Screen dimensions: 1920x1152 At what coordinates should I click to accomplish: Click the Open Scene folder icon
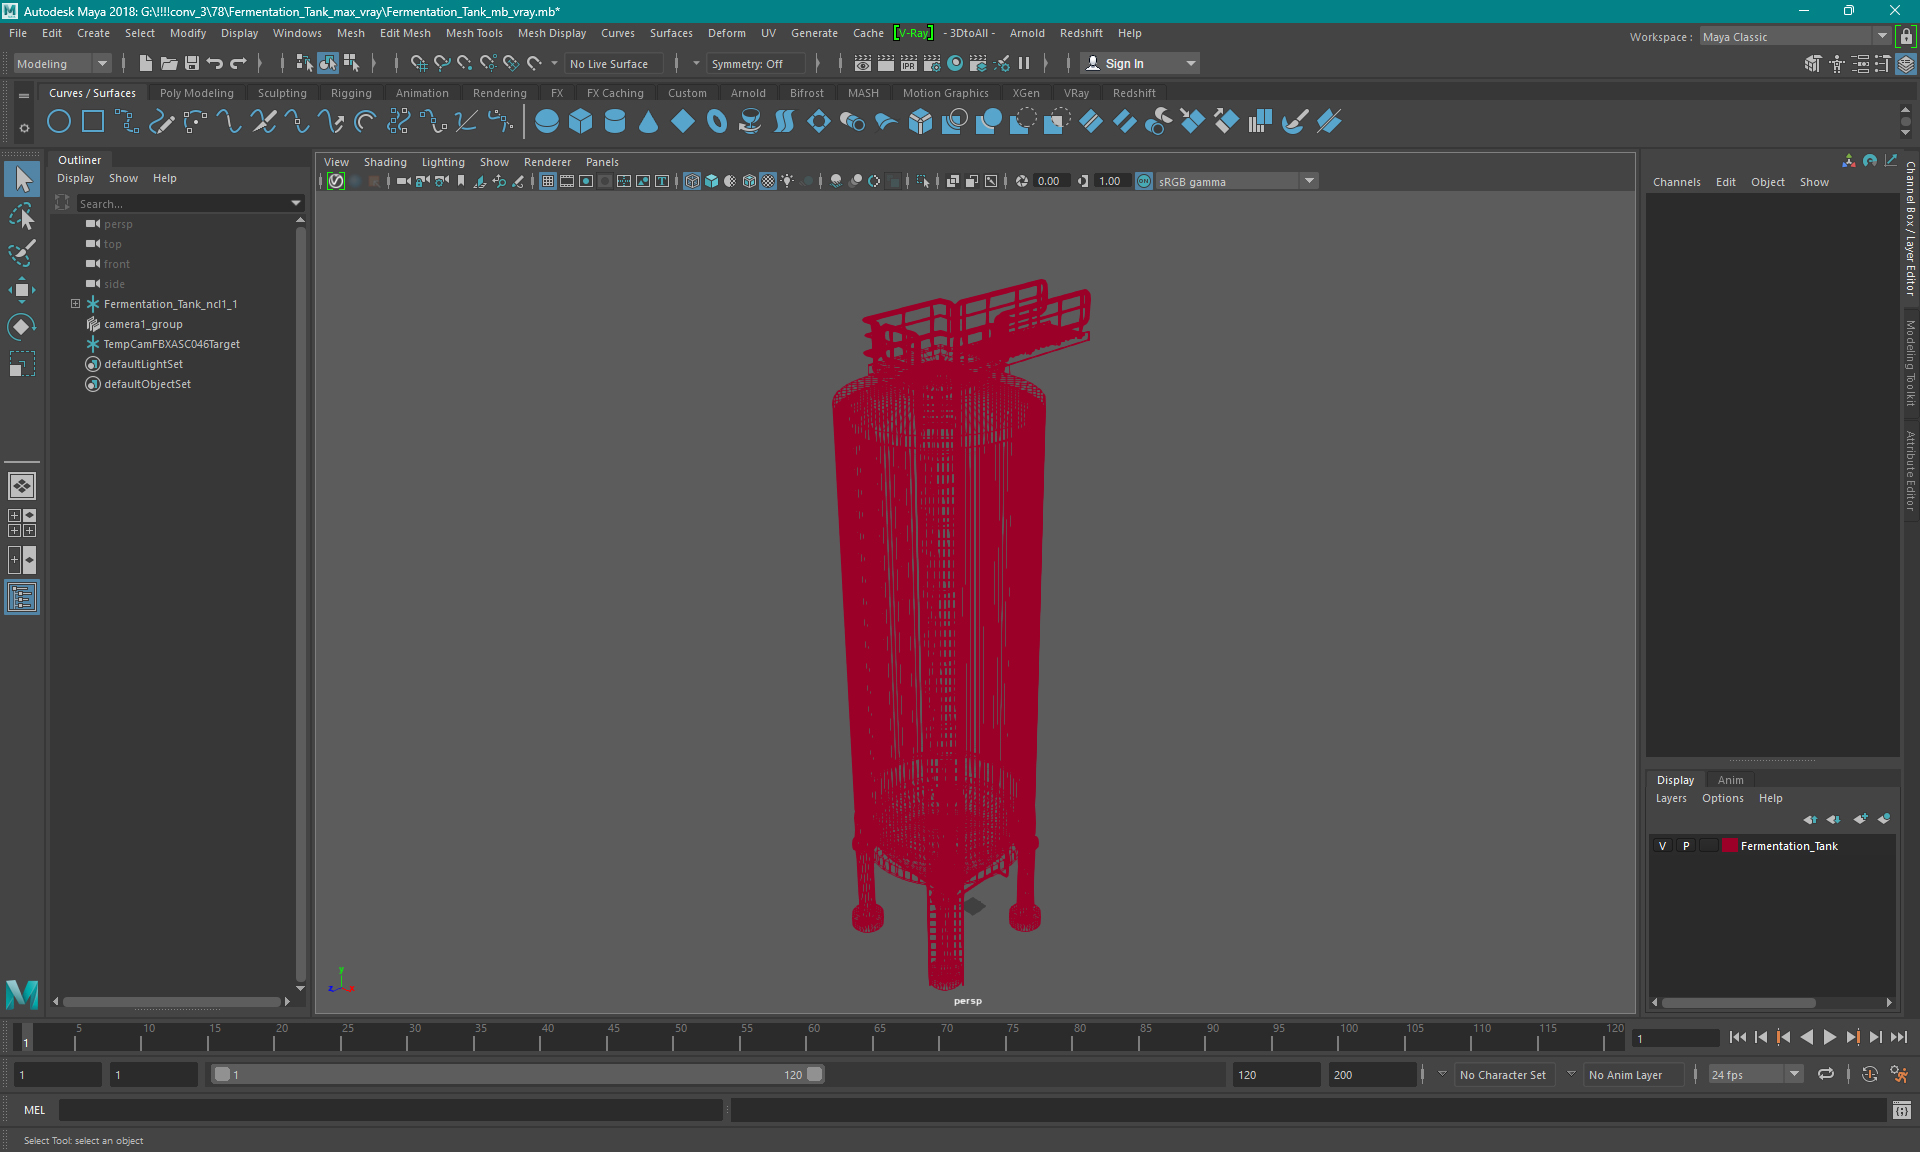click(x=169, y=63)
